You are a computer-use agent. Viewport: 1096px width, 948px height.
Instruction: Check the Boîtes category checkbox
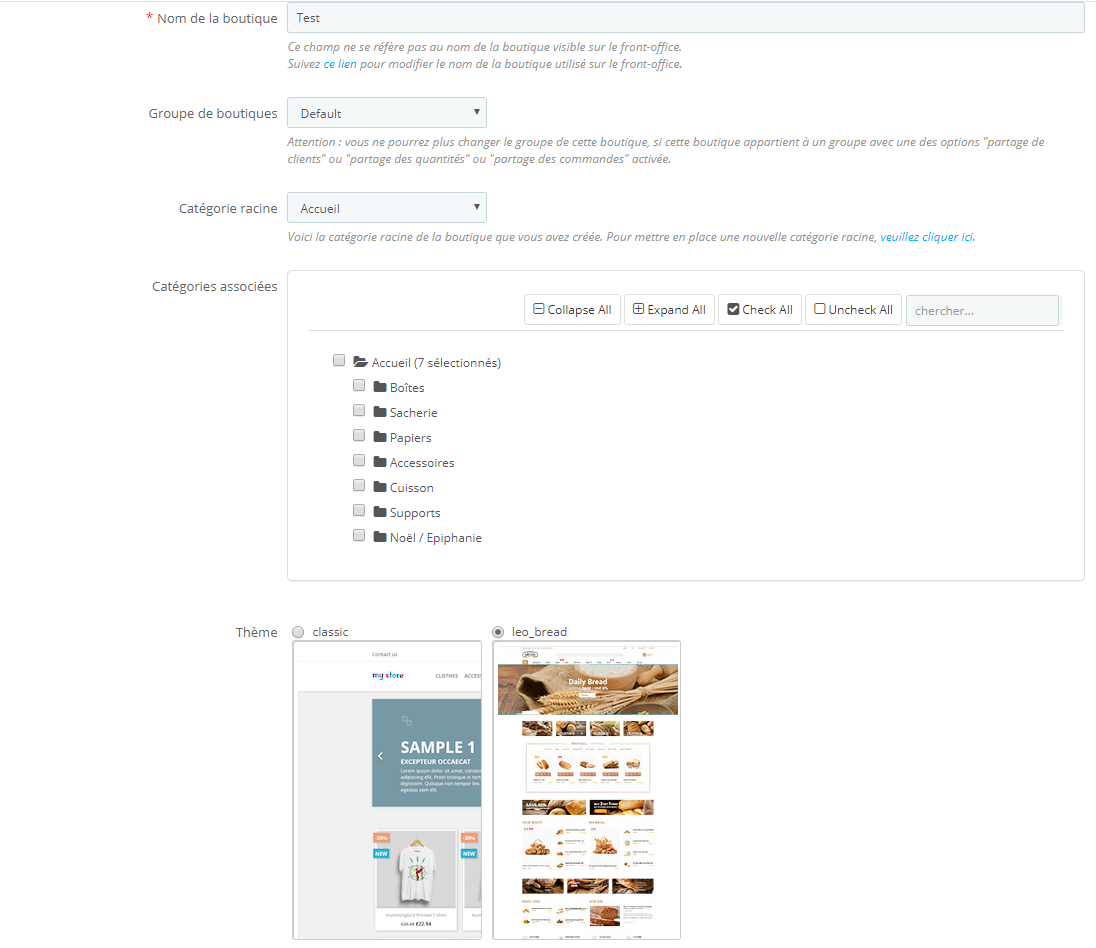coord(359,385)
